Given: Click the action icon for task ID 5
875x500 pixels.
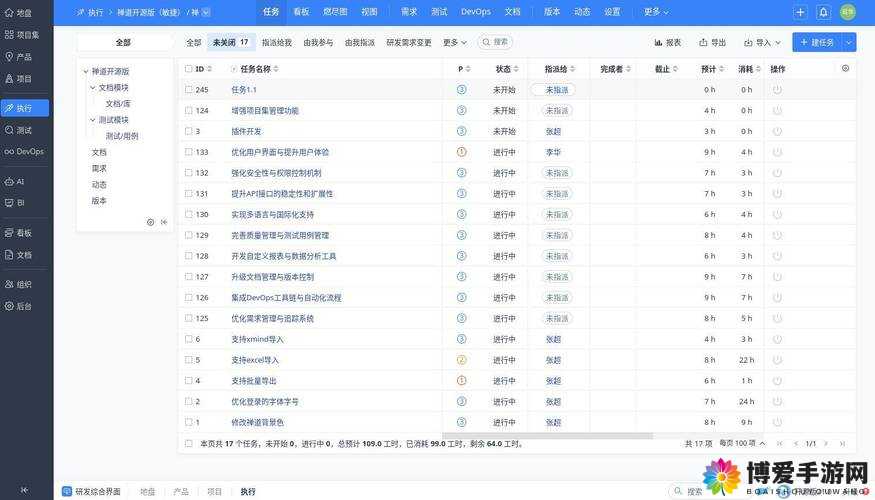Looking at the screenshot, I should click(777, 360).
